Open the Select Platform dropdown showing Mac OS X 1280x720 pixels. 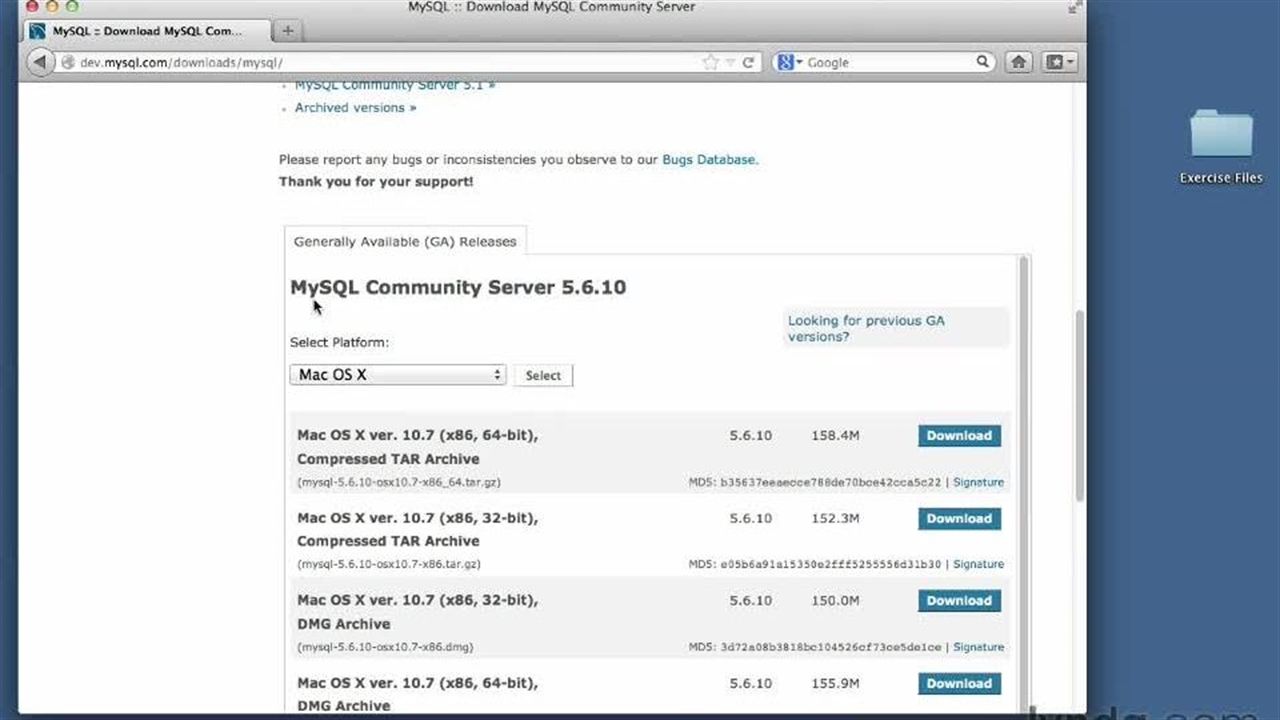(397, 375)
